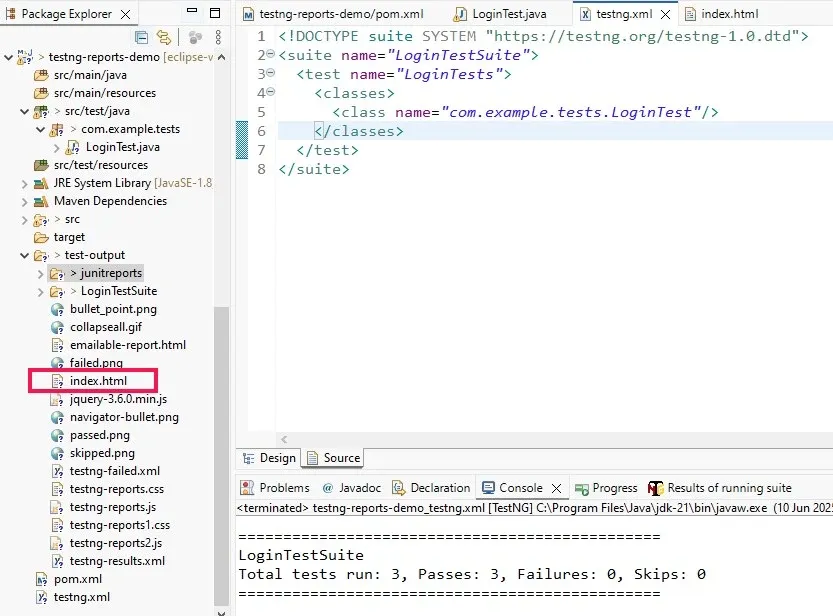The width and height of the screenshot is (833, 616).
Task: Select failed.png file
Action: coord(96,363)
